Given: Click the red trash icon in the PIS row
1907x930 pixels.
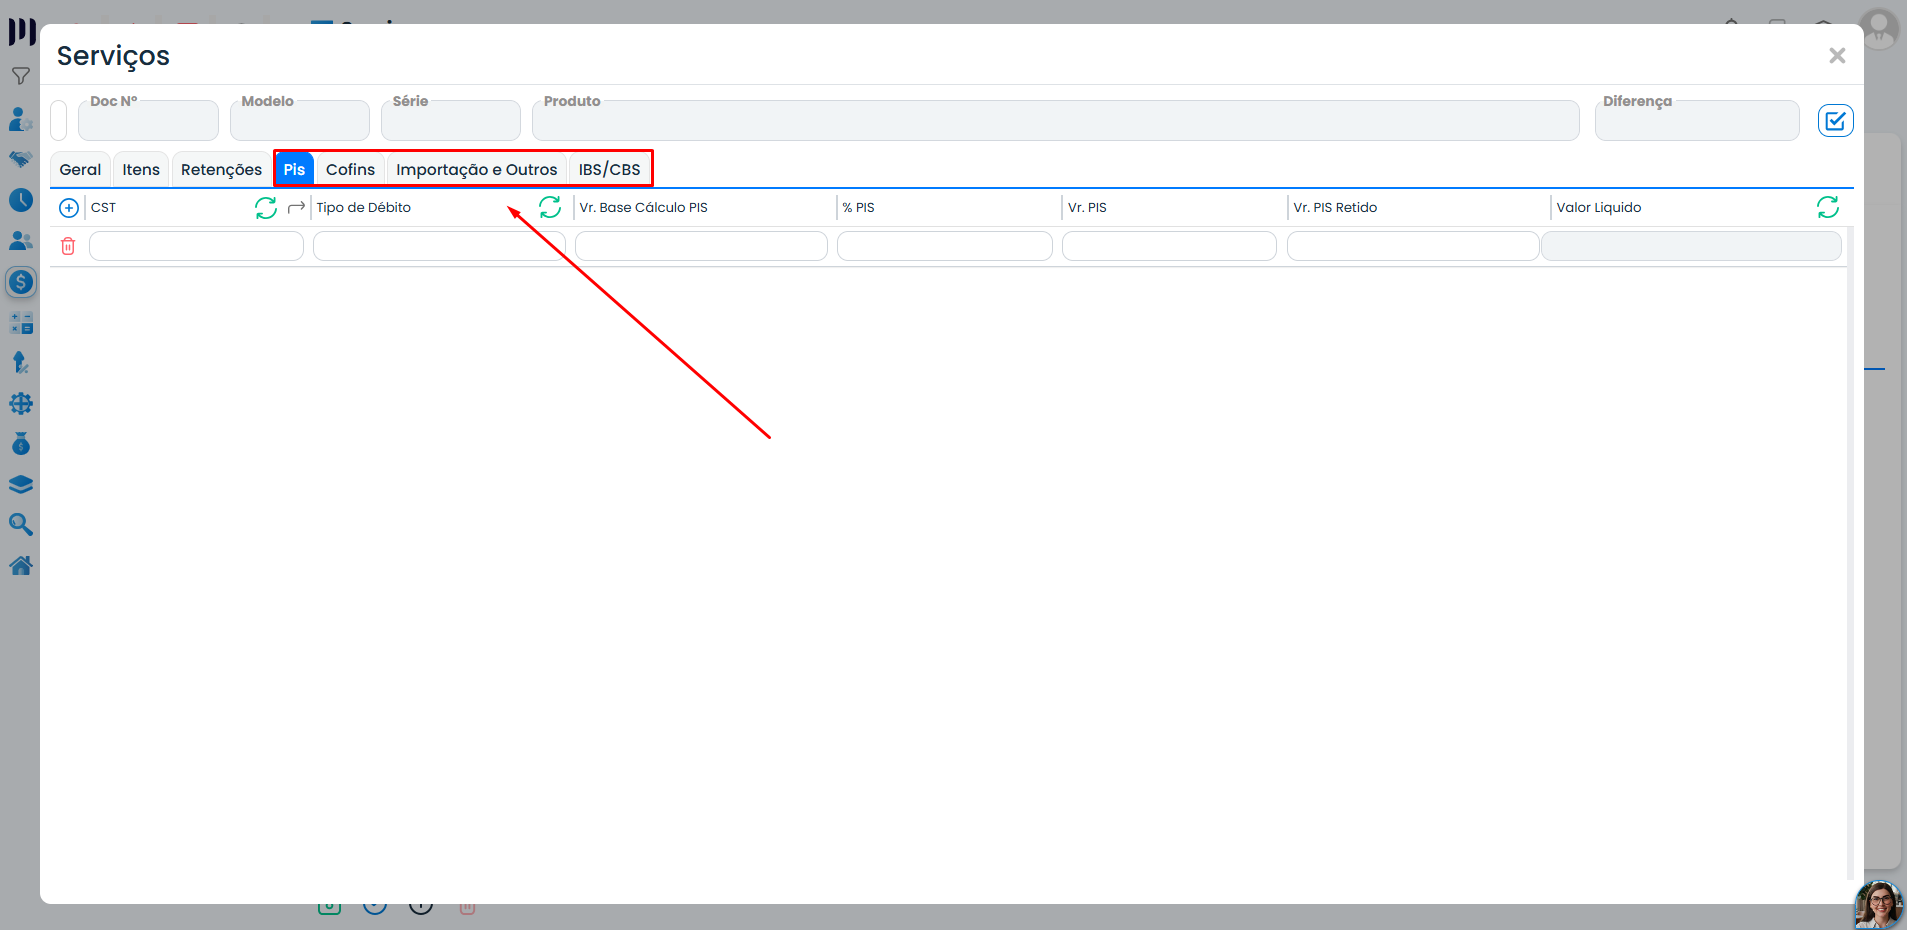Looking at the screenshot, I should pos(68,246).
